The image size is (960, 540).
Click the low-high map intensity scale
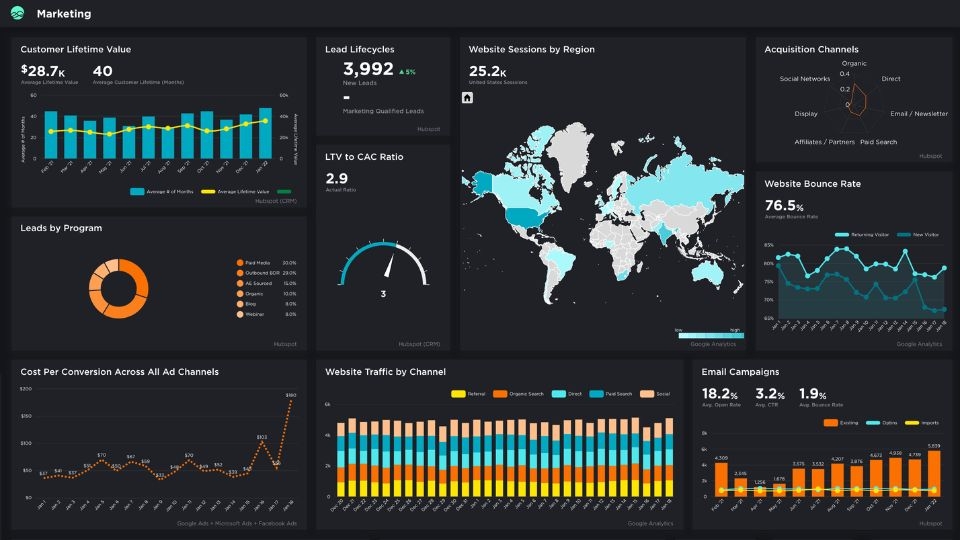(x=711, y=335)
